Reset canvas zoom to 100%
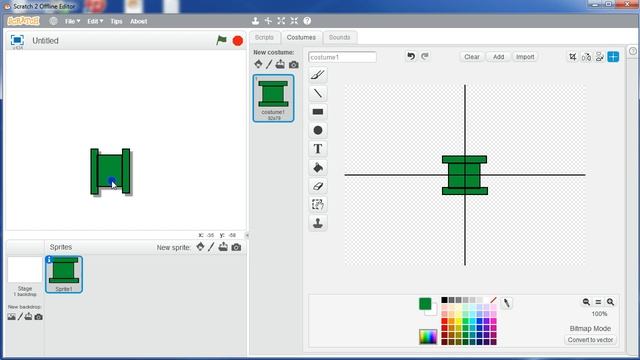640x360 pixels. point(598,302)
